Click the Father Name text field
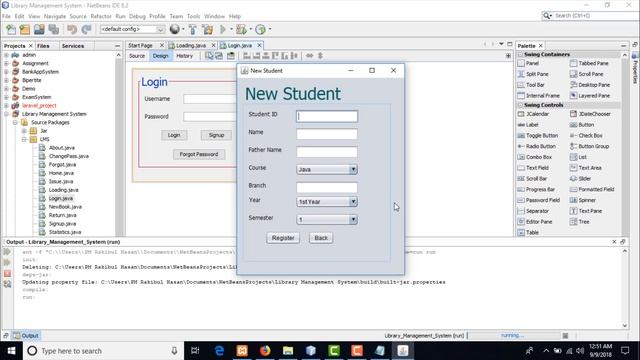Screen dimensions: 640x360 327,152
